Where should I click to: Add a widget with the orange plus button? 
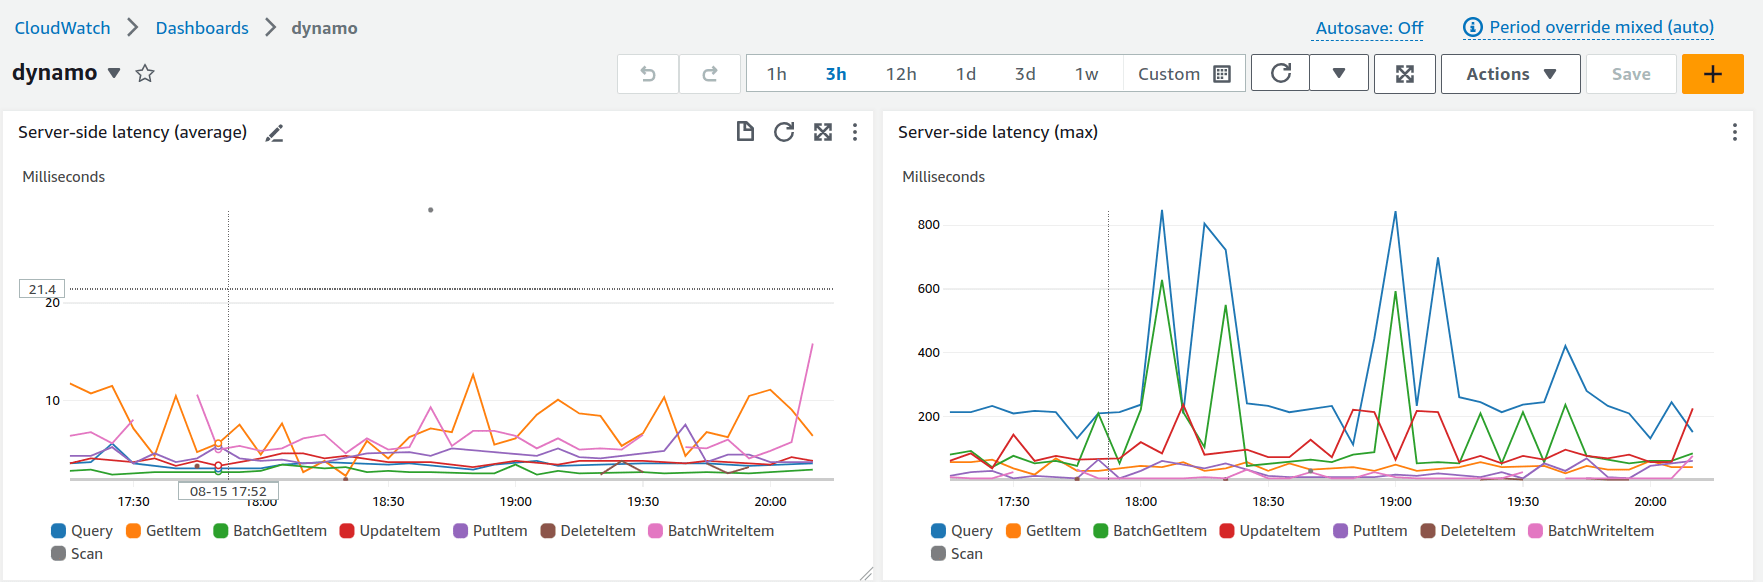coord(1713,74)
